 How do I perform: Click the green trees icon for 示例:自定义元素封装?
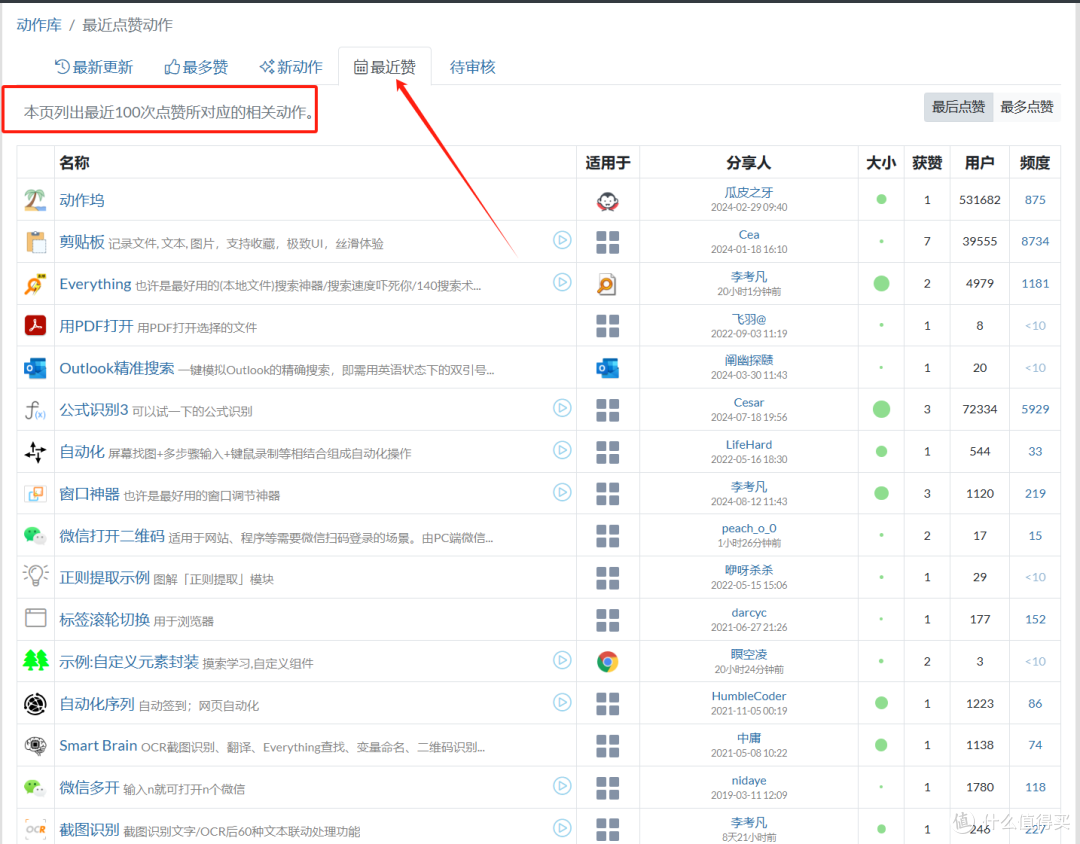(35, 660)
